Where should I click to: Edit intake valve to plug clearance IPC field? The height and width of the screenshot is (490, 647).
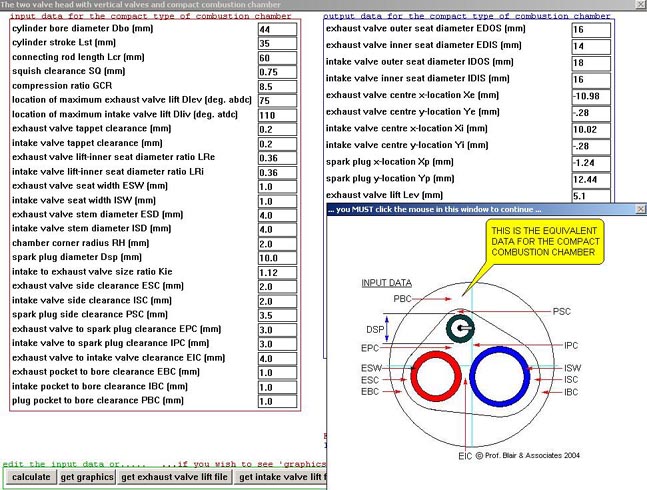(x=277, y=344)
